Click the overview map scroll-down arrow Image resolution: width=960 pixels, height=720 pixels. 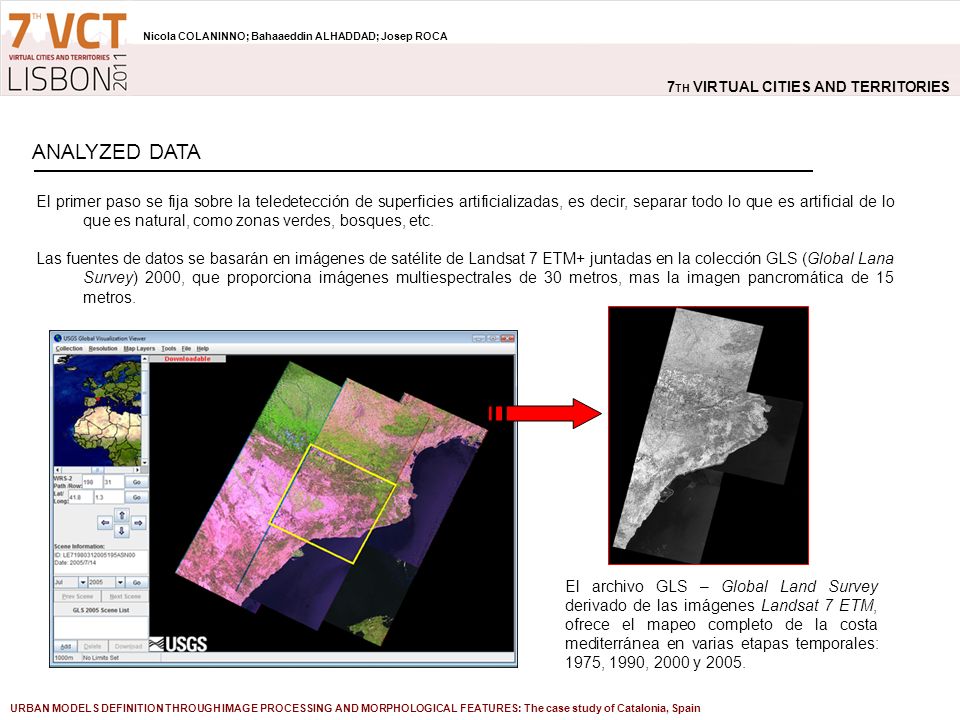coord(144,463)
